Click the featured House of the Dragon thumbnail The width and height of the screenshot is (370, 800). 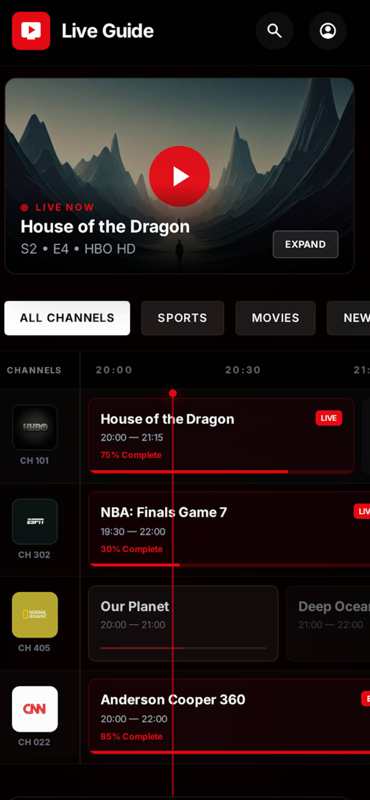pyautogui.click(x=179, y=176)
